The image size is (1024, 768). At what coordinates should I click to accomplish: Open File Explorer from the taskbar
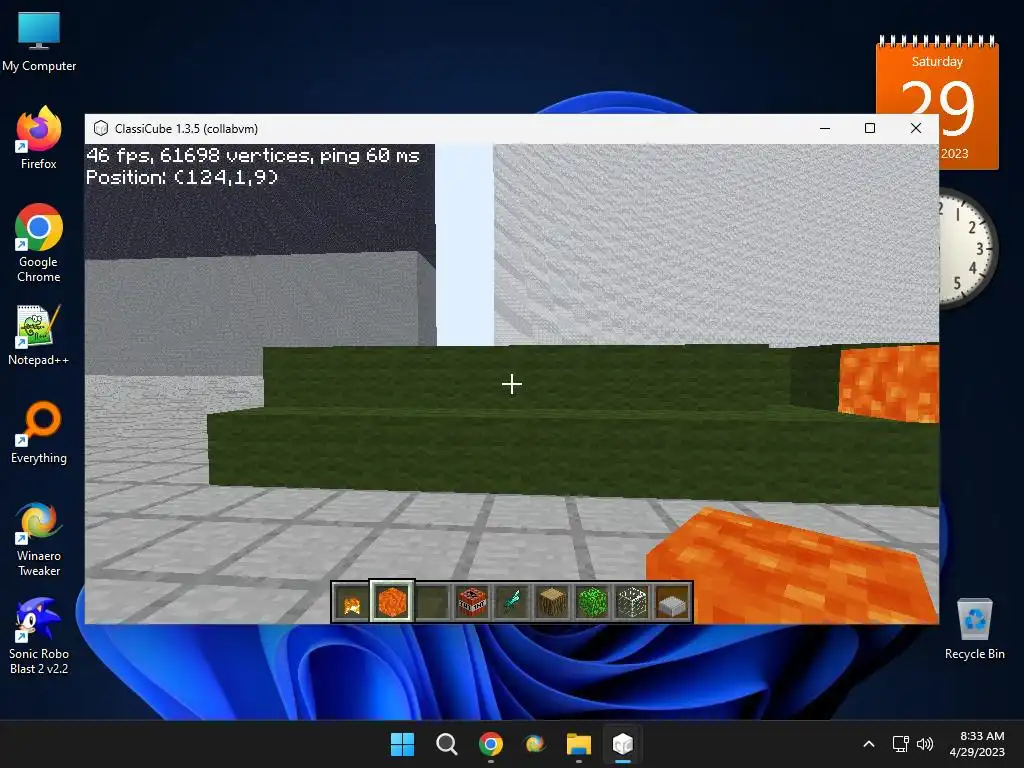(579, 744)
